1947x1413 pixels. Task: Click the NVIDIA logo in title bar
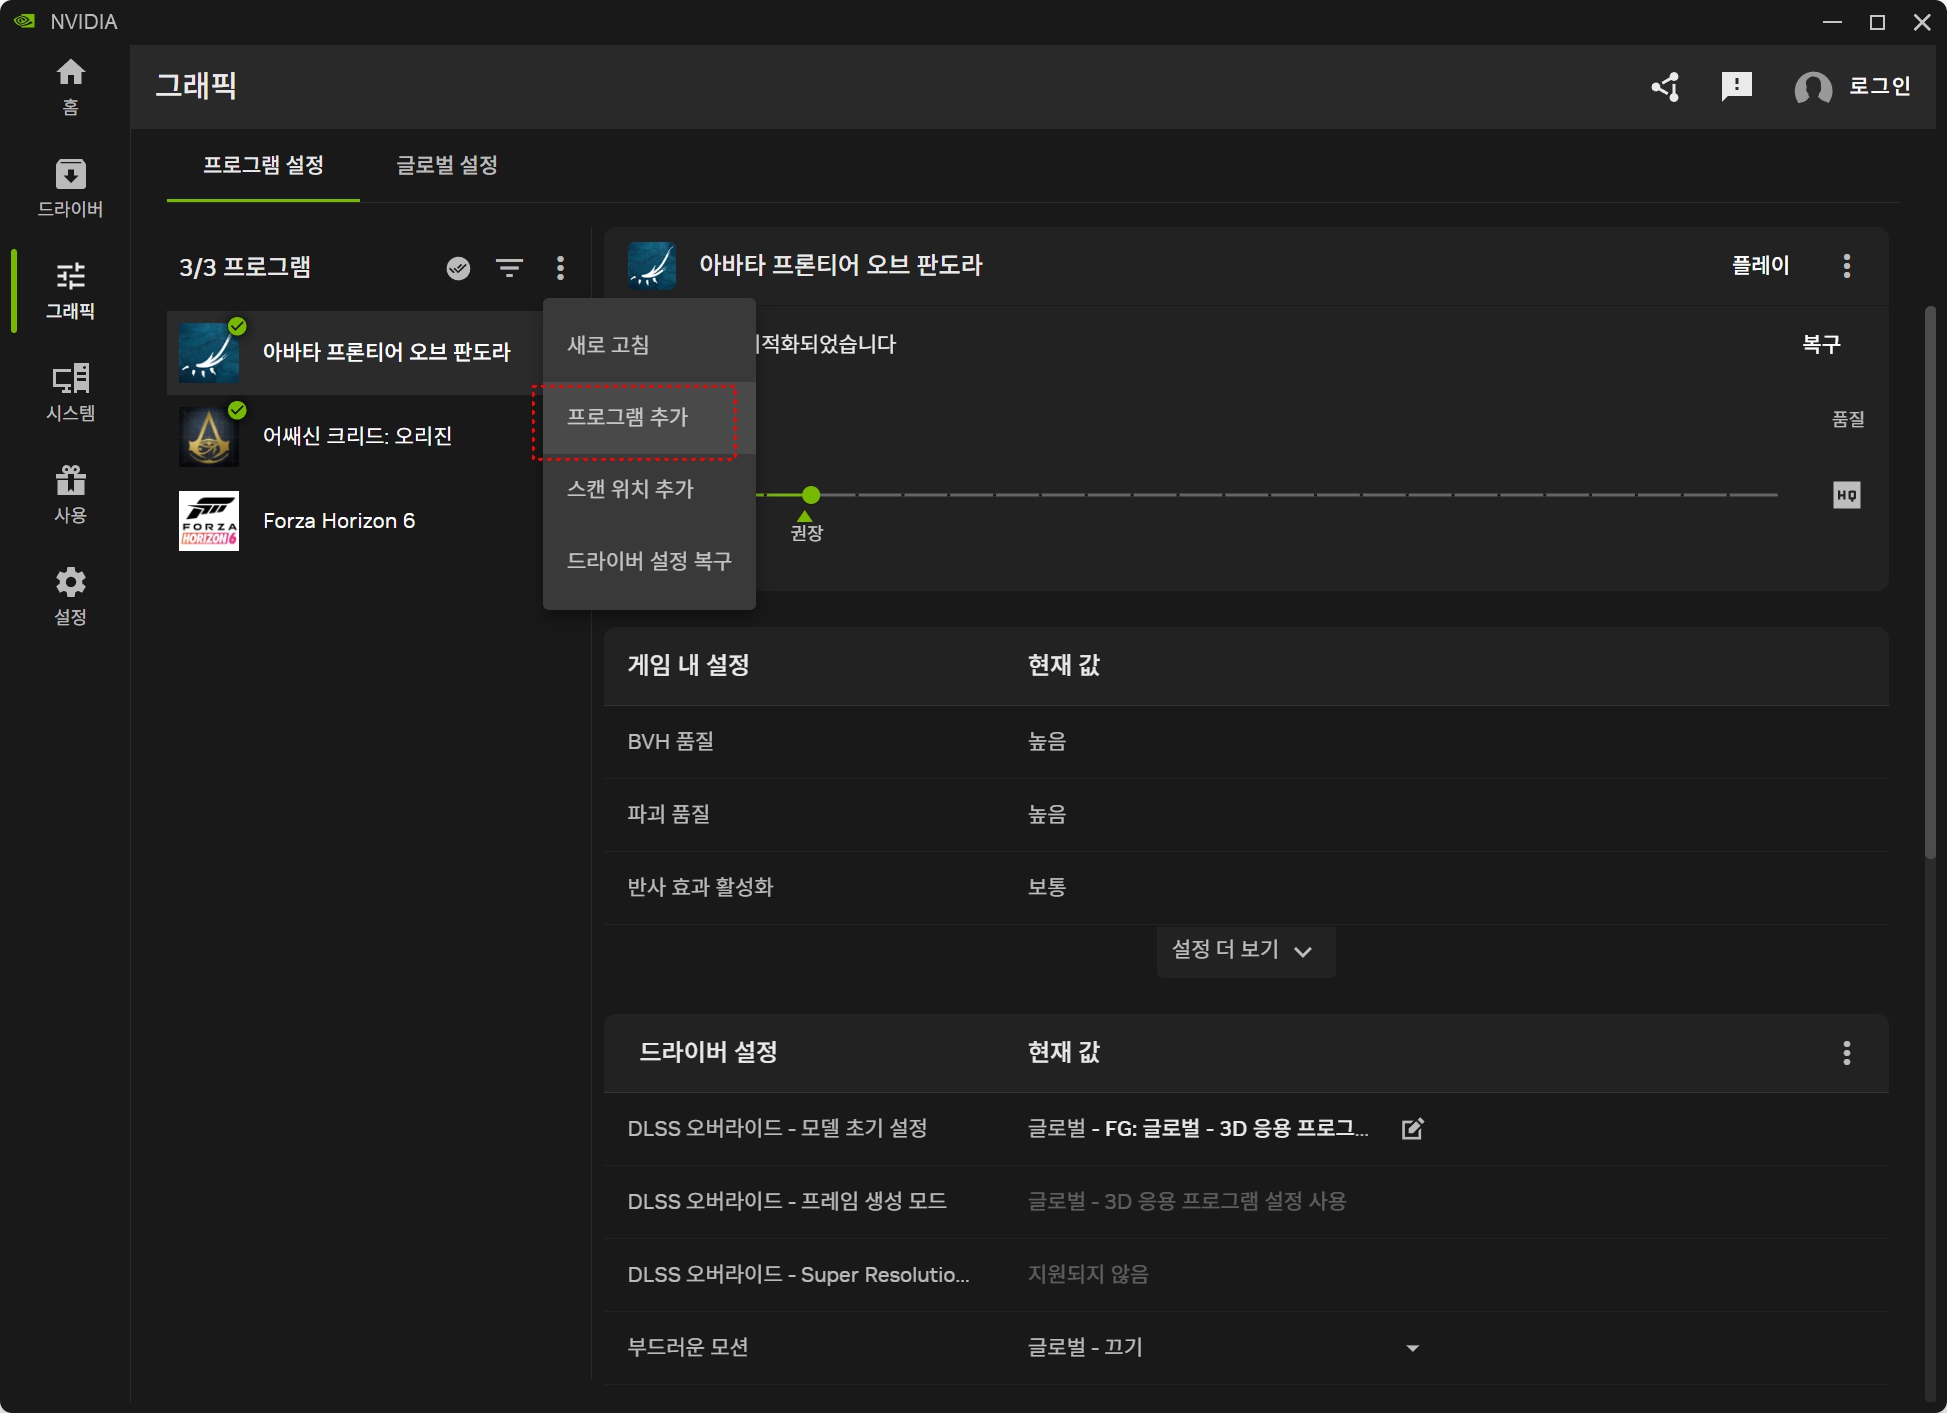(x=25, y=21)
